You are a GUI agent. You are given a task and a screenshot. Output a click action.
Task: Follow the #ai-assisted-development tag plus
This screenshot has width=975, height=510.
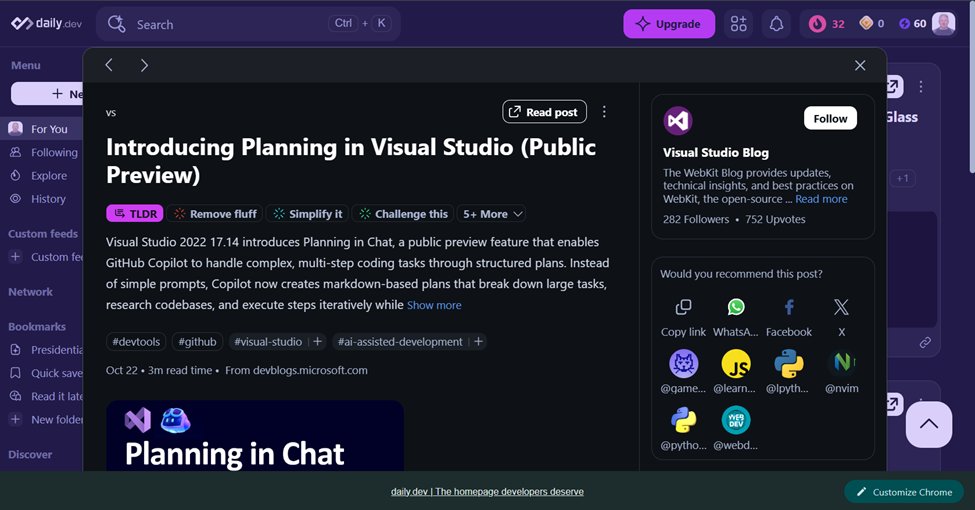point(478,341)
